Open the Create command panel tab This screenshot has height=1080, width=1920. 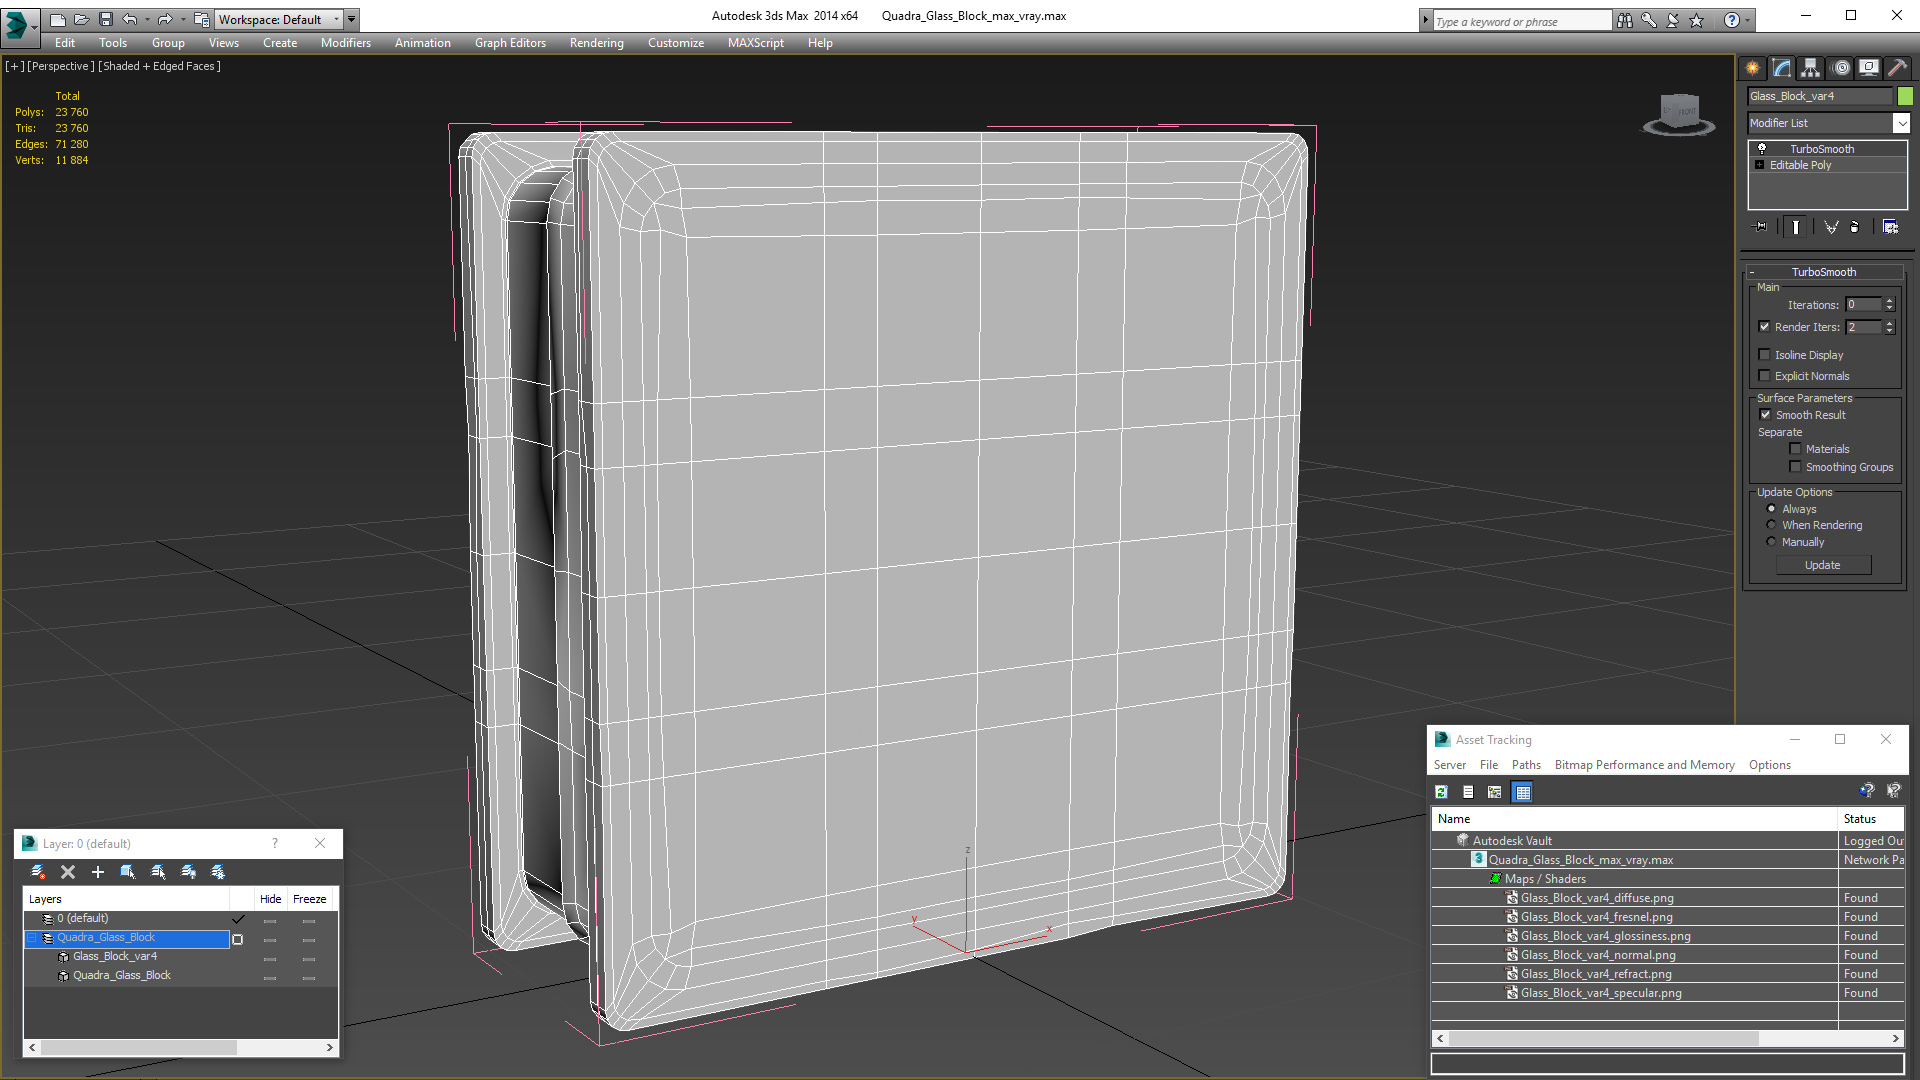pos(1753,68)
